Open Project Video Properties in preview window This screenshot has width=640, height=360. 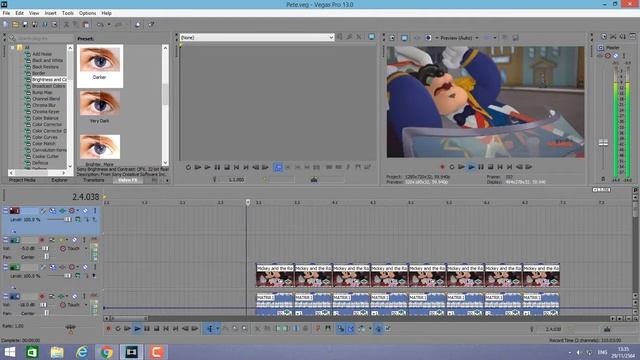coord(392,38)
